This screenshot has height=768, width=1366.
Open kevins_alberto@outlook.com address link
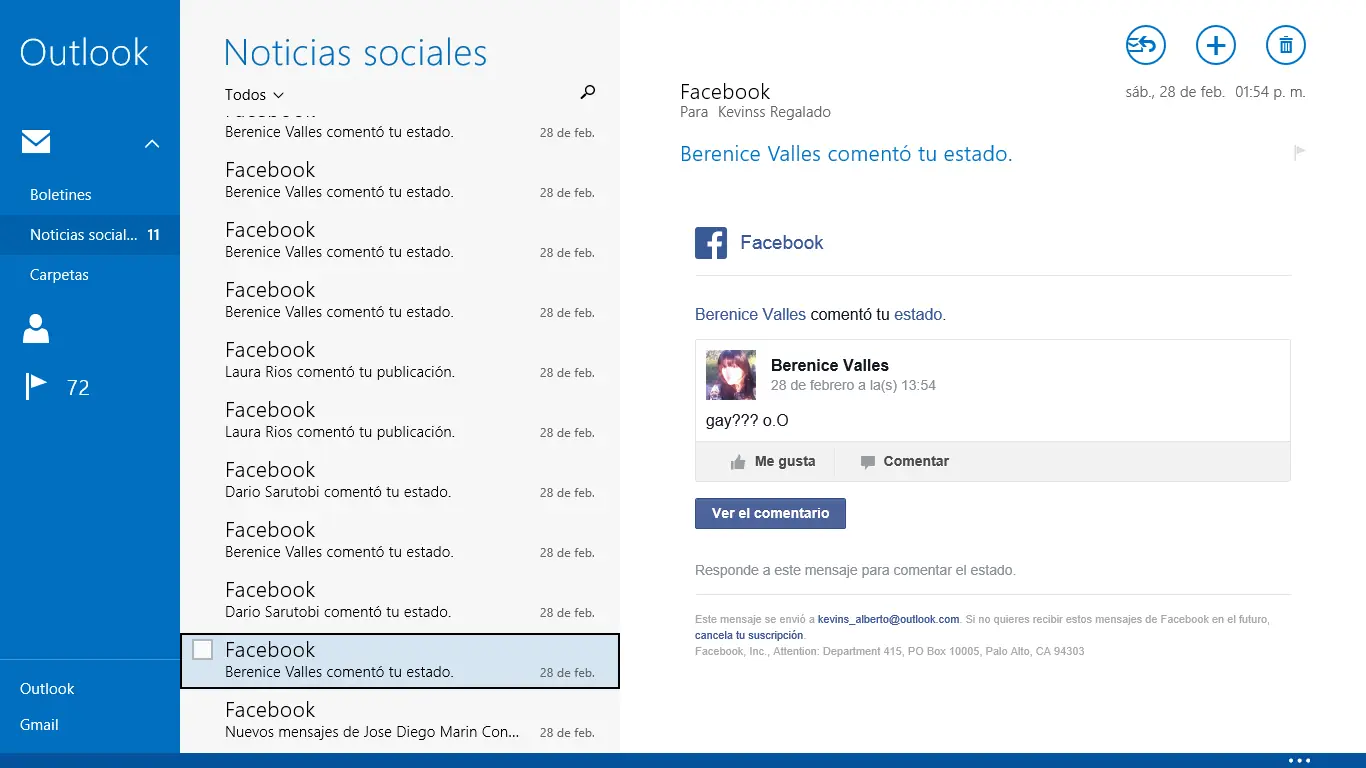[x=888, y=620]
